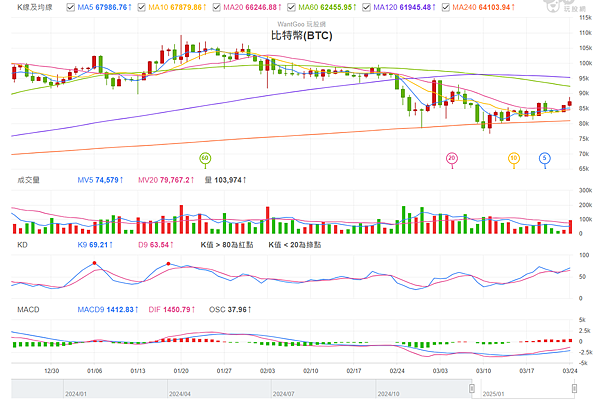Click the MA10 67879.86 value label
The image size is (600, 401).
click(x=177, y=7)
